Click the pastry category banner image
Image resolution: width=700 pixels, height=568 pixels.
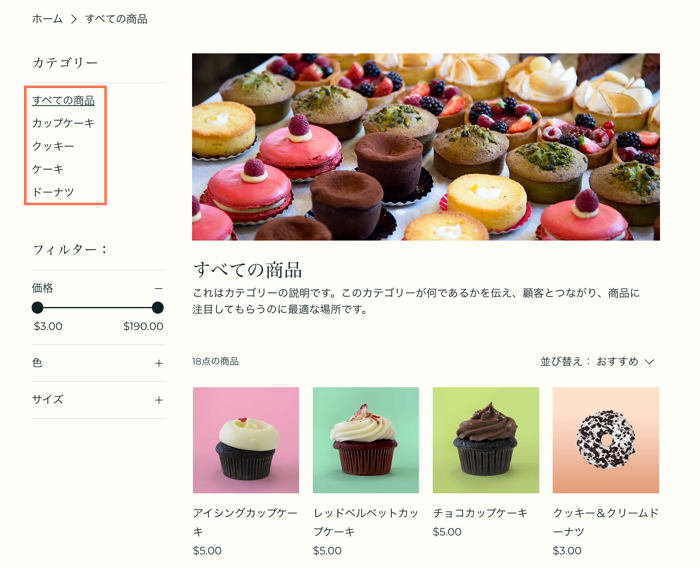(x=425, y=146)
